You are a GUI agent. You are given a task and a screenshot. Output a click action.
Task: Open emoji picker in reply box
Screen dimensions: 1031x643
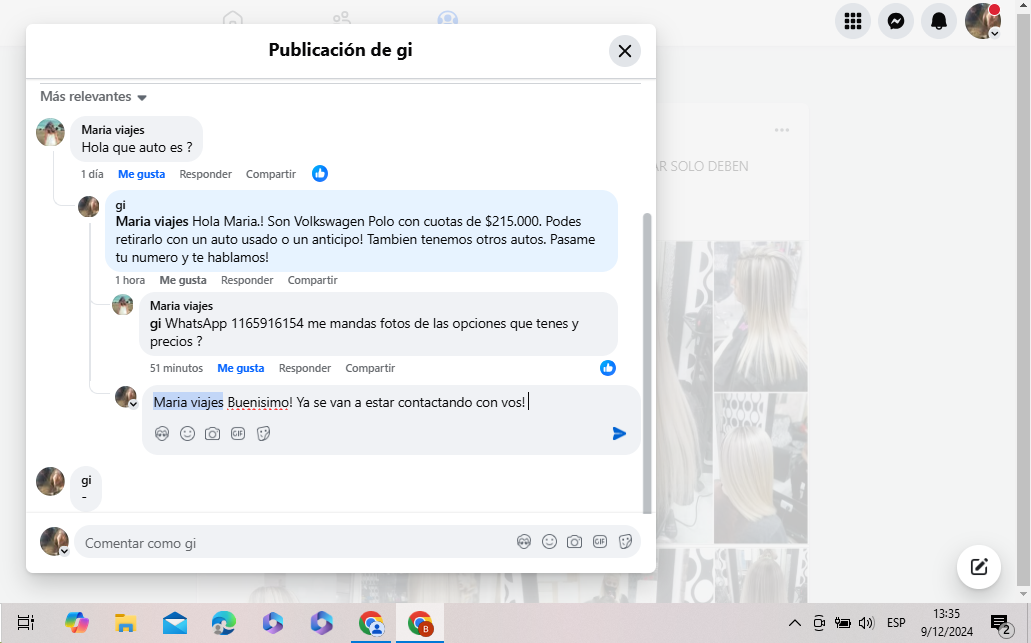point(187,433)
